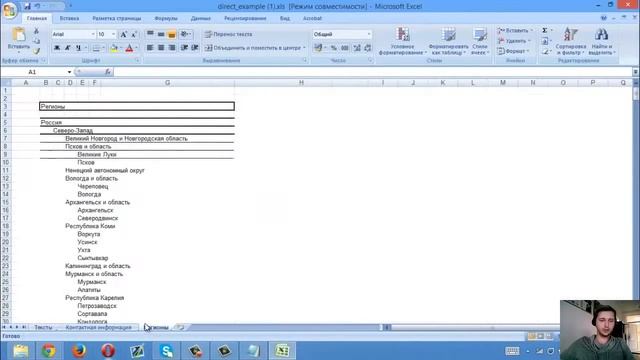Click the Cut scissors icon

coord(36,31)
